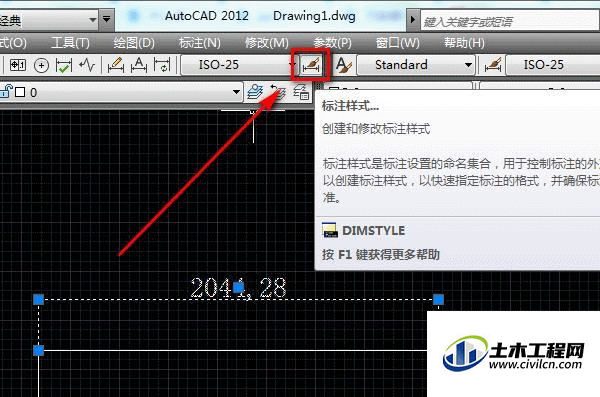The width and height of the screenshot is (600, 397).
Task: Click the Drawing1.dwg title text
Action: pos(314,16)
